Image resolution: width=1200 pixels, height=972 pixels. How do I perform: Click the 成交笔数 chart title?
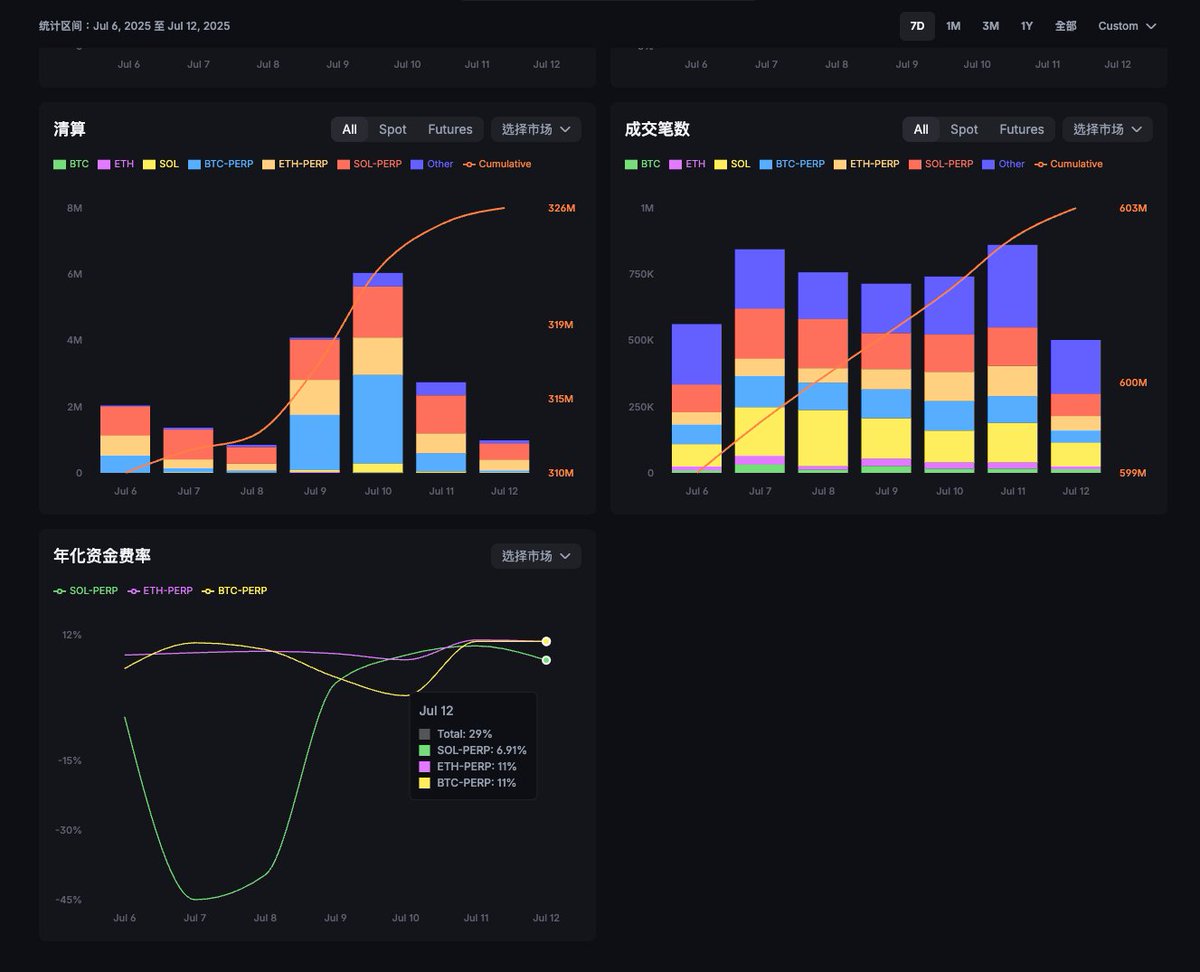point(657,129)
